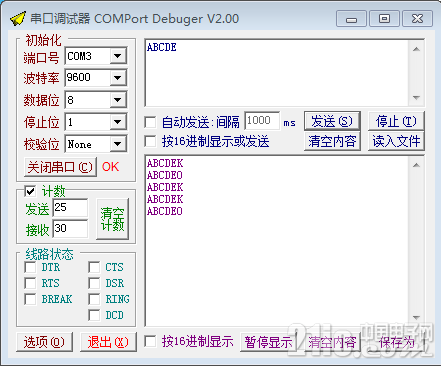Minimize the COMPort Debuger window
Viewport: 441px width, 366px height.
[x=351, y=19]
